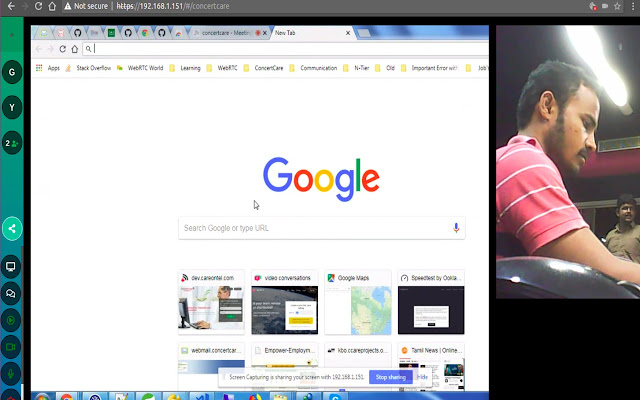Screen dimensions: 640x400
Task: Switch to the green square pinned tab
Action: 111,33
